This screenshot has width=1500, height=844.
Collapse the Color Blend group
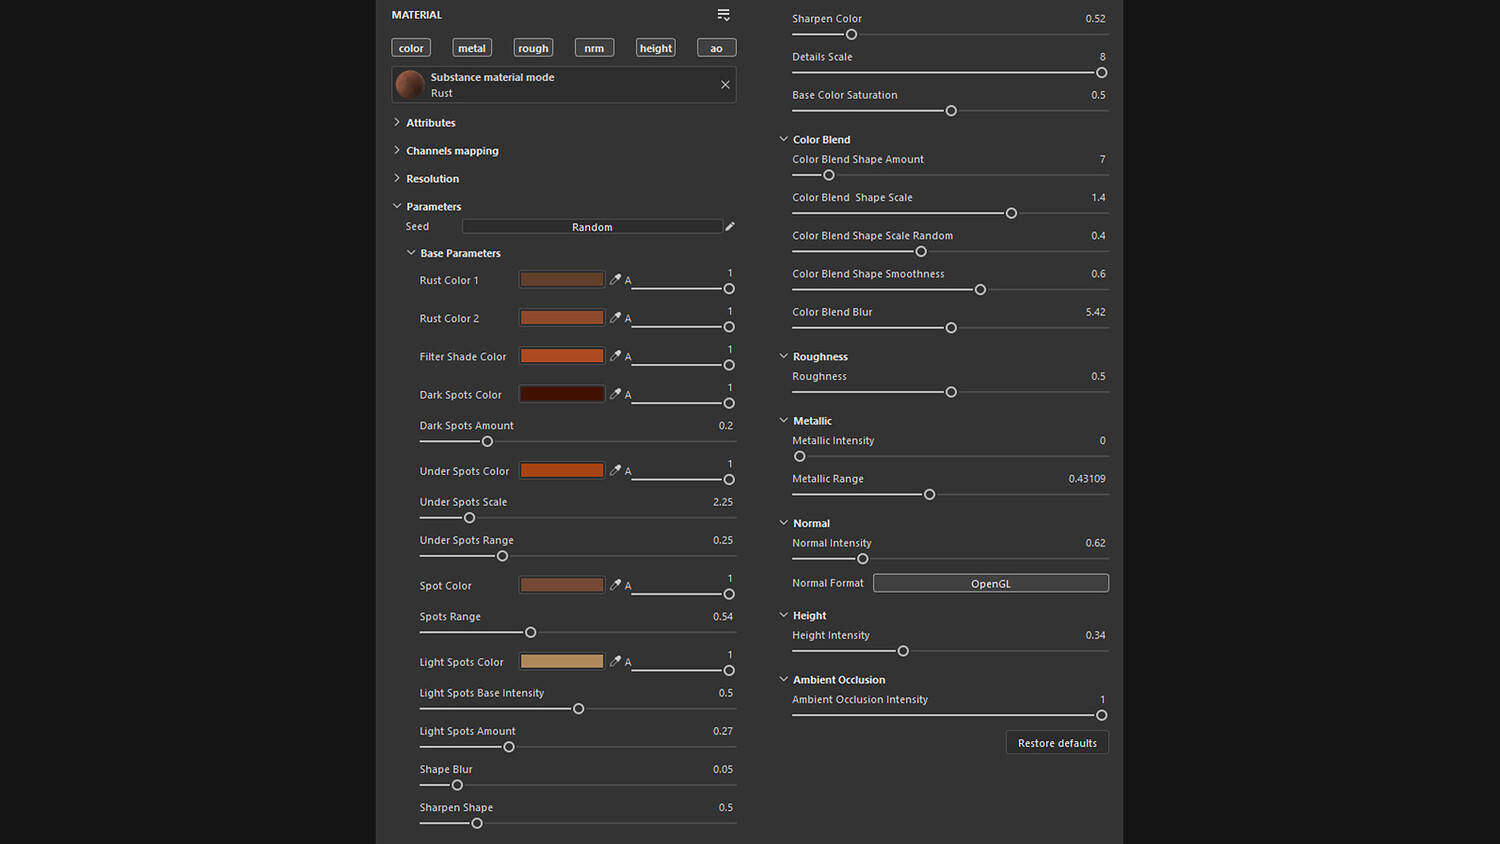pyautogui.click(x=784, y=140)
